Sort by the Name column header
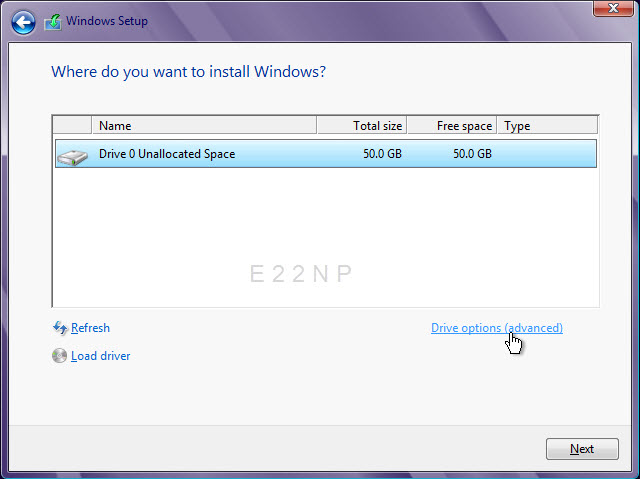640x479 pixels. pos(204,126)
